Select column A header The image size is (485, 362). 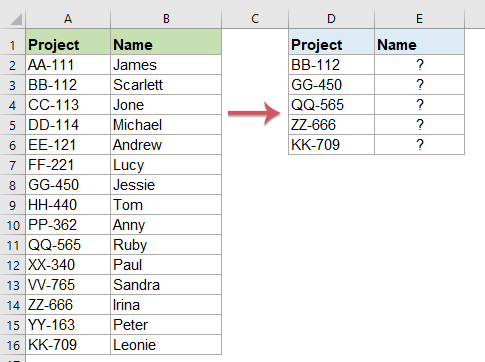pos(68,19)
